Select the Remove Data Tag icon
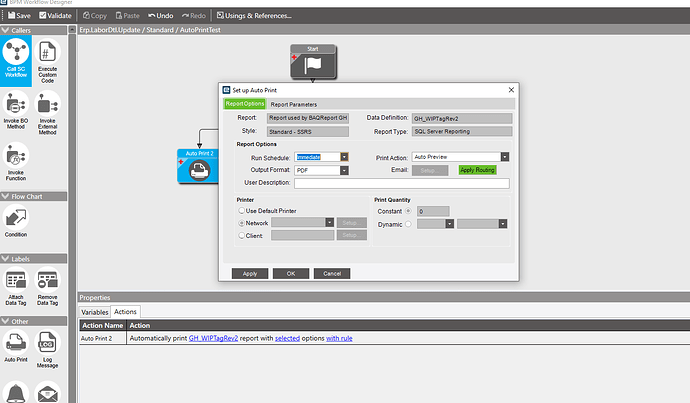Viewport: 690px width, 403px height. [48, 287]
